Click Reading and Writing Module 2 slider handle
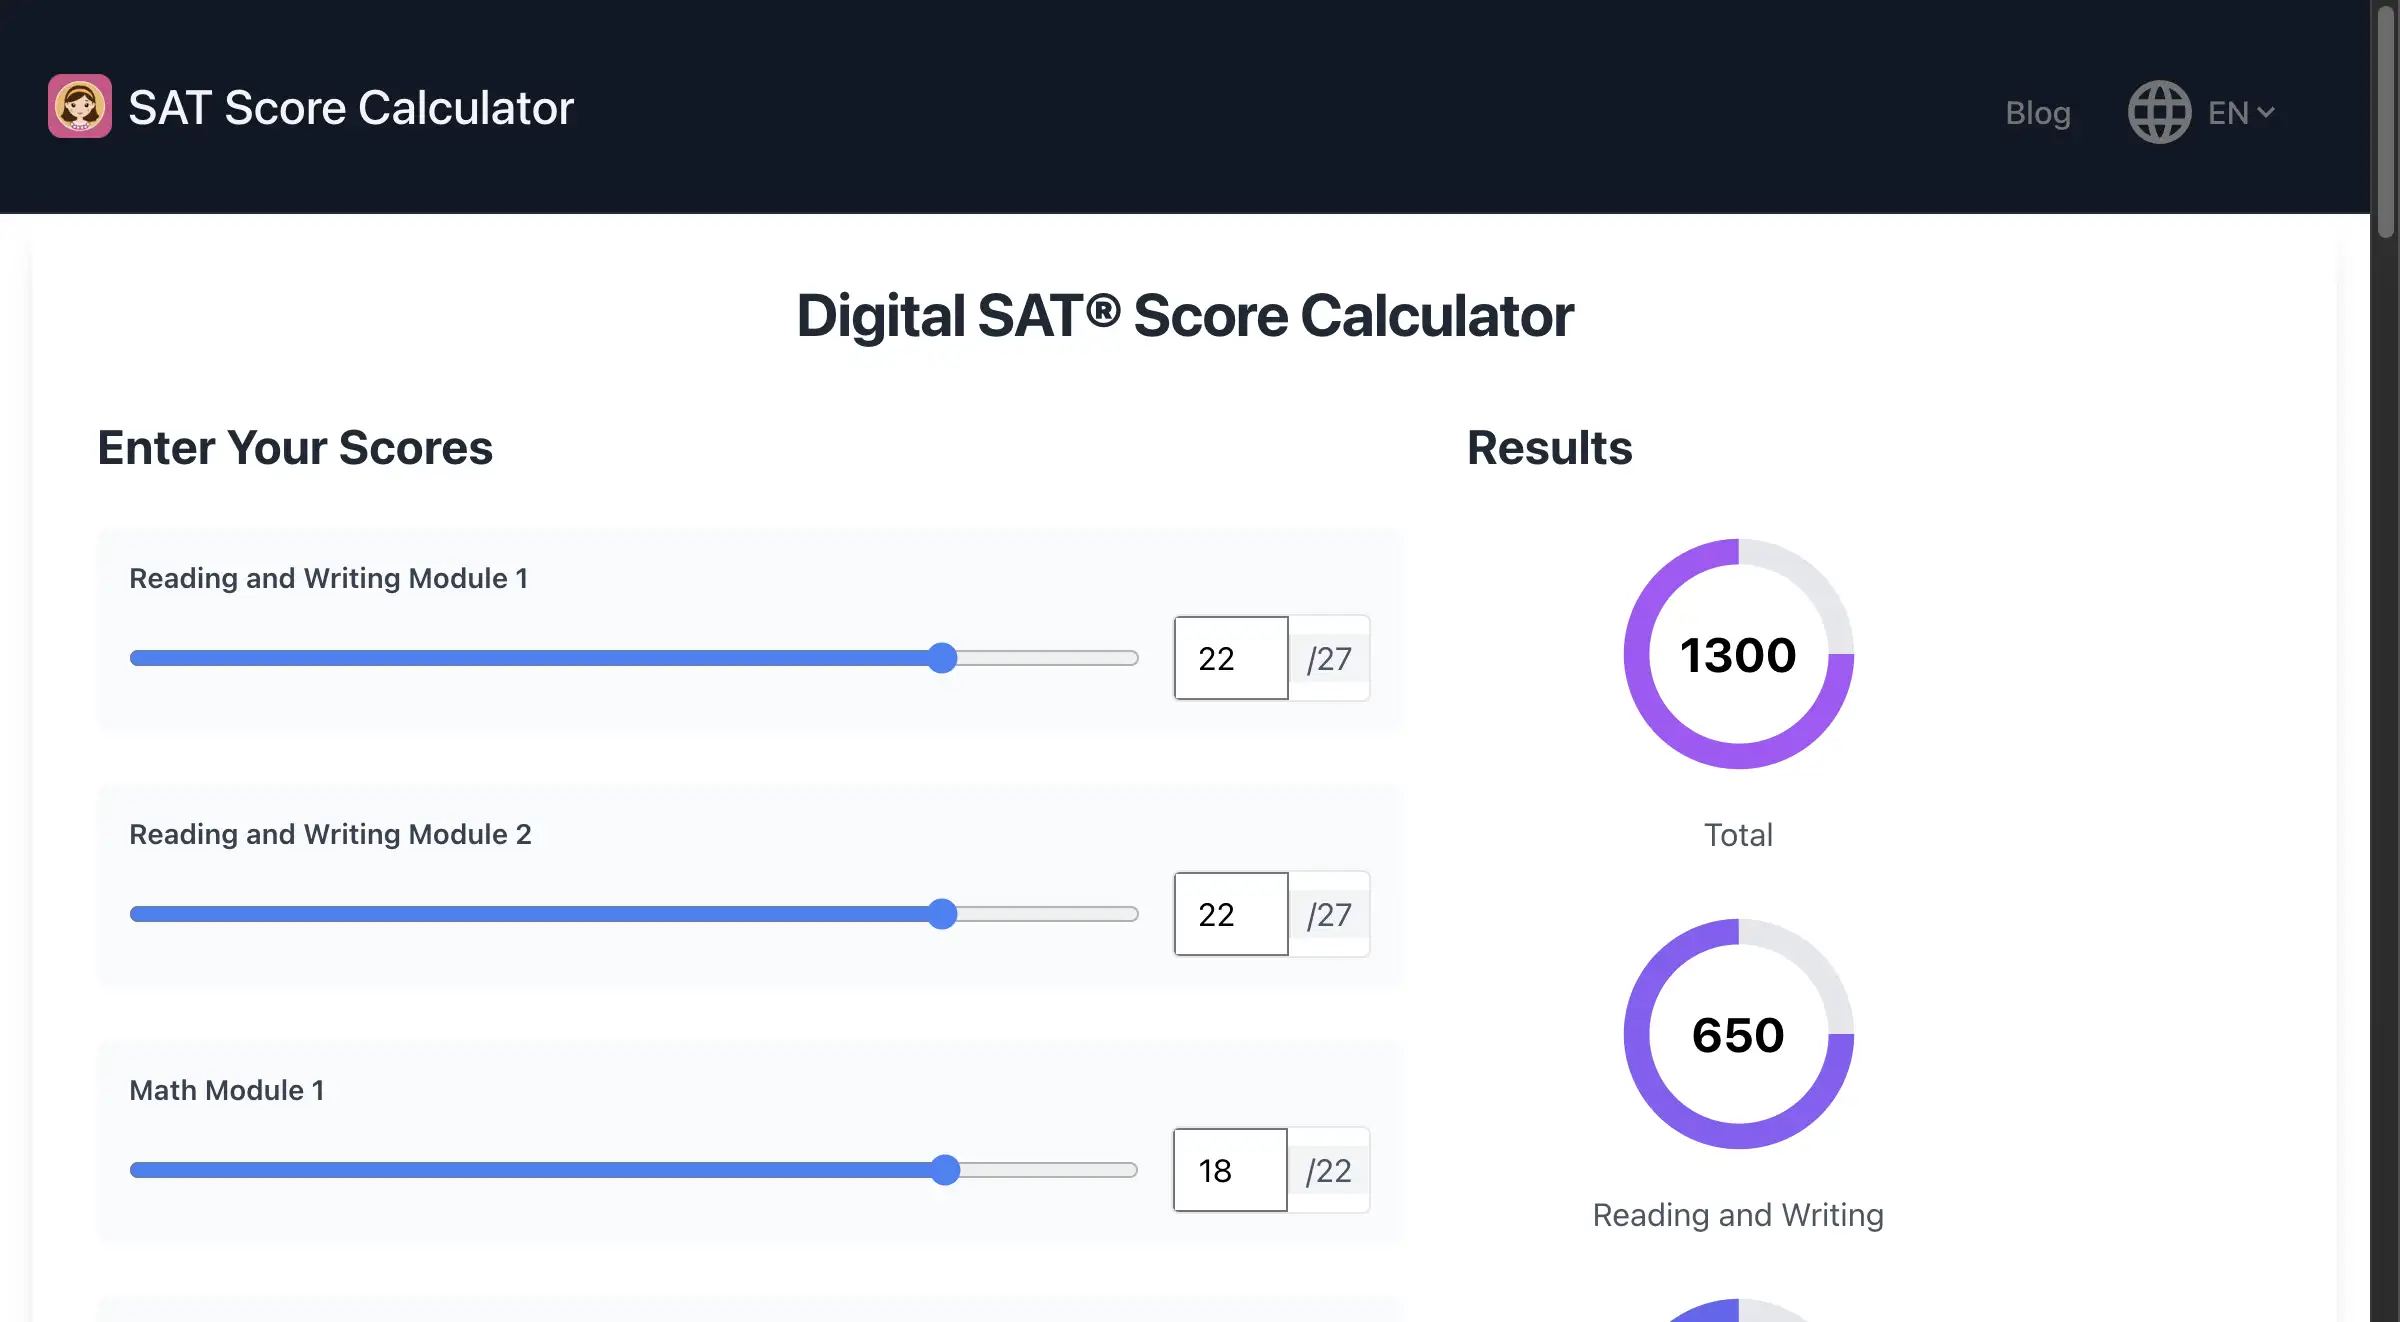 click(x=942, y=914)
